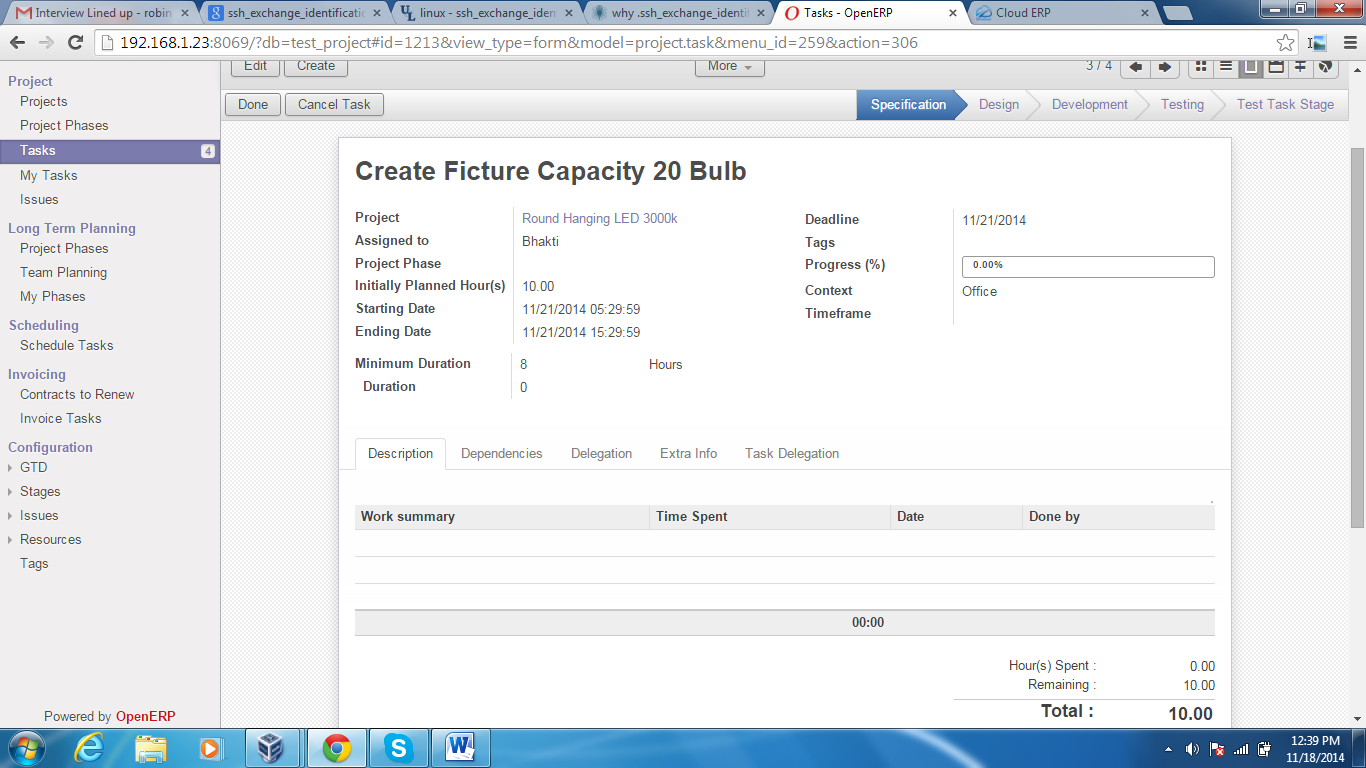1366x768 pixels.
Task: Switch to the Dependencies tab
Action: click(501, 453)
